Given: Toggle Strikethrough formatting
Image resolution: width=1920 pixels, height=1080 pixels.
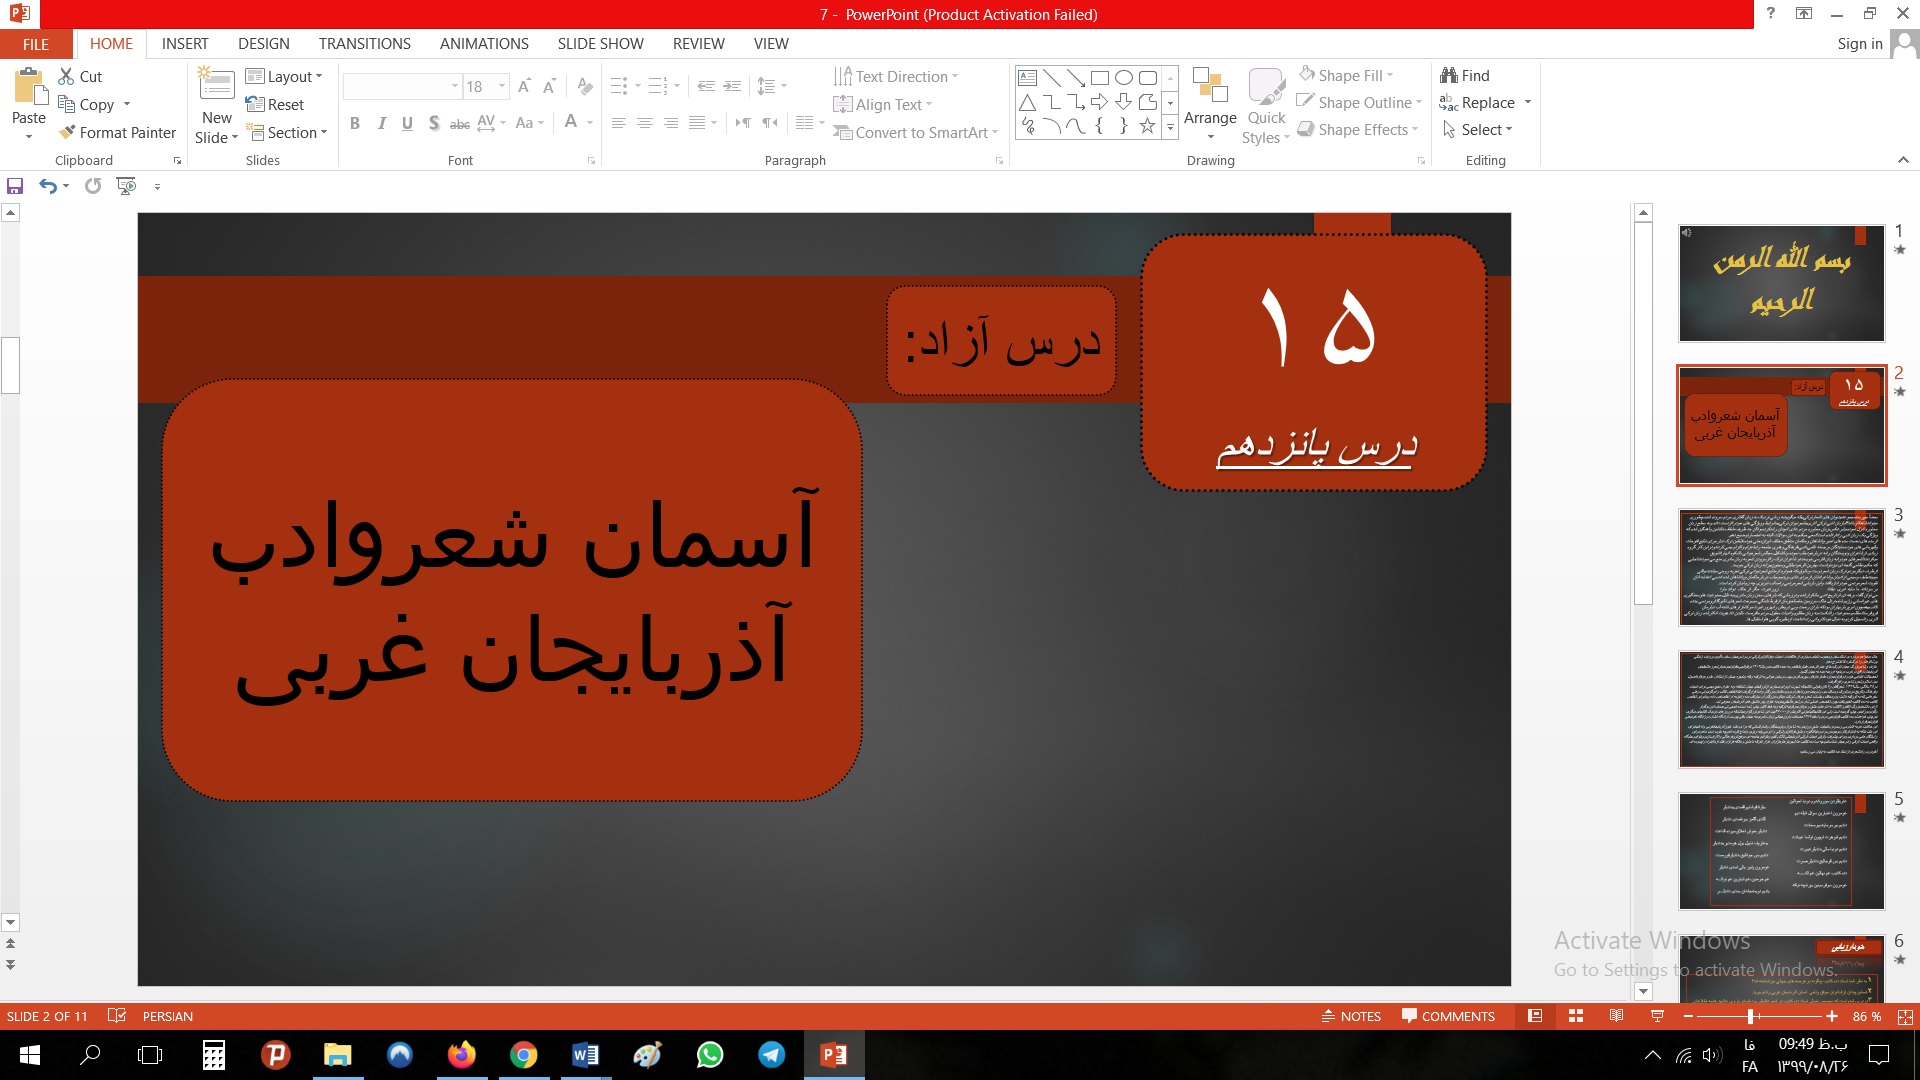Looking at the screenshot, I should pos(459,123).
